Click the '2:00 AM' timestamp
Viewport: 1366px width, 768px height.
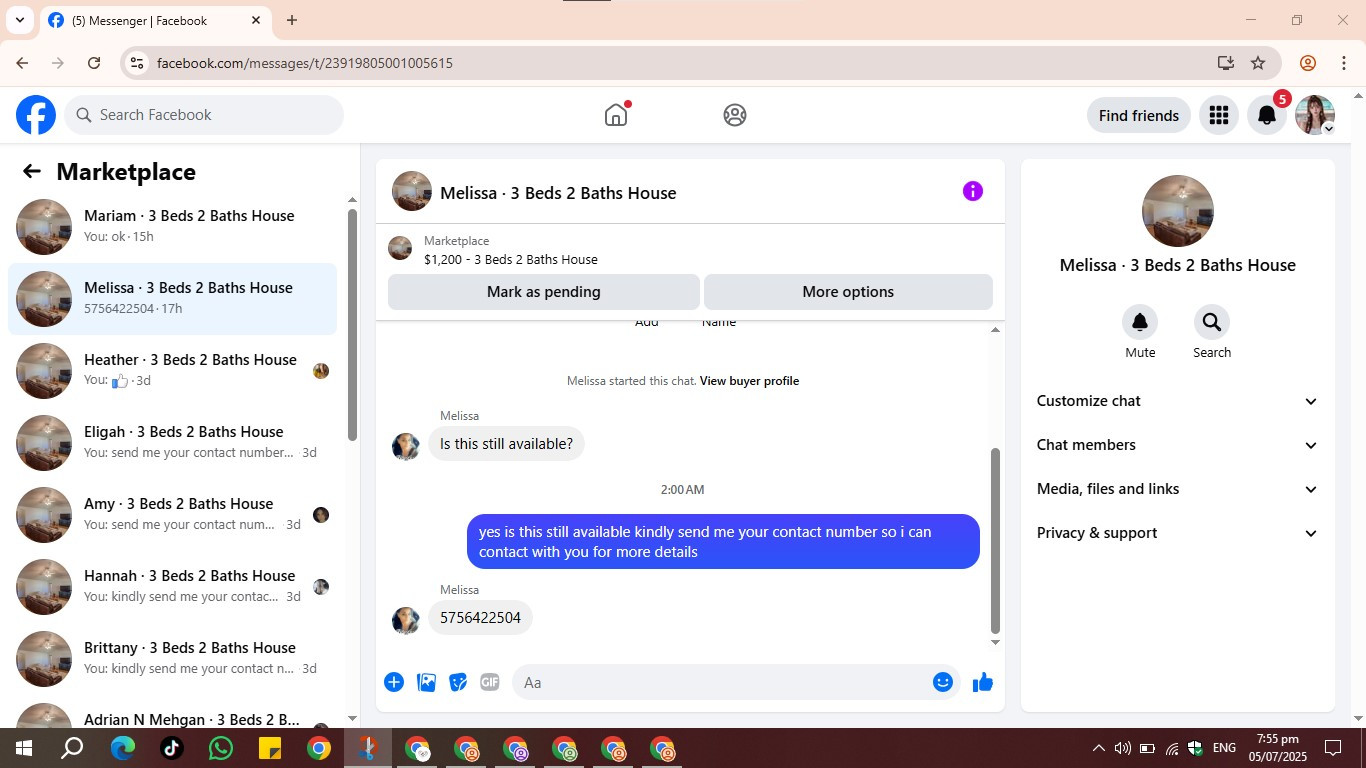tap(682, 490)
